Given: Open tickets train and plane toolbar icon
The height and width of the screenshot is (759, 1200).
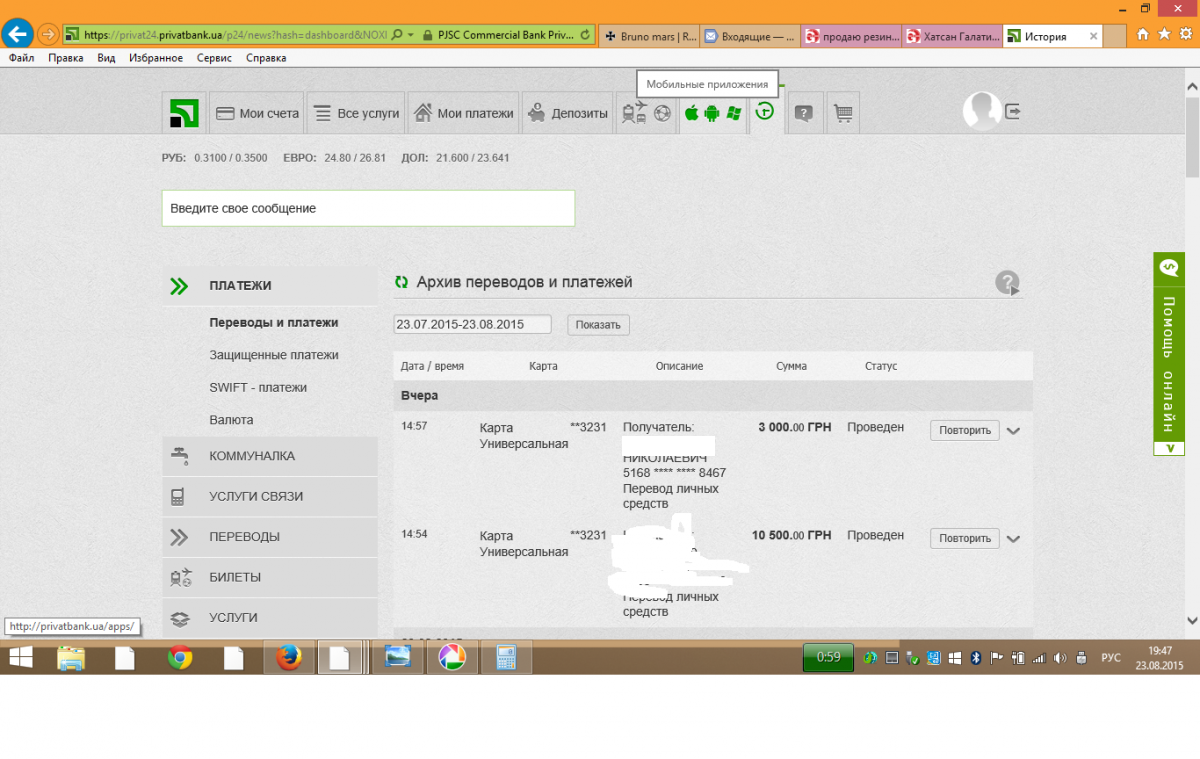Looking at the screenshot, I should point(634,113).
